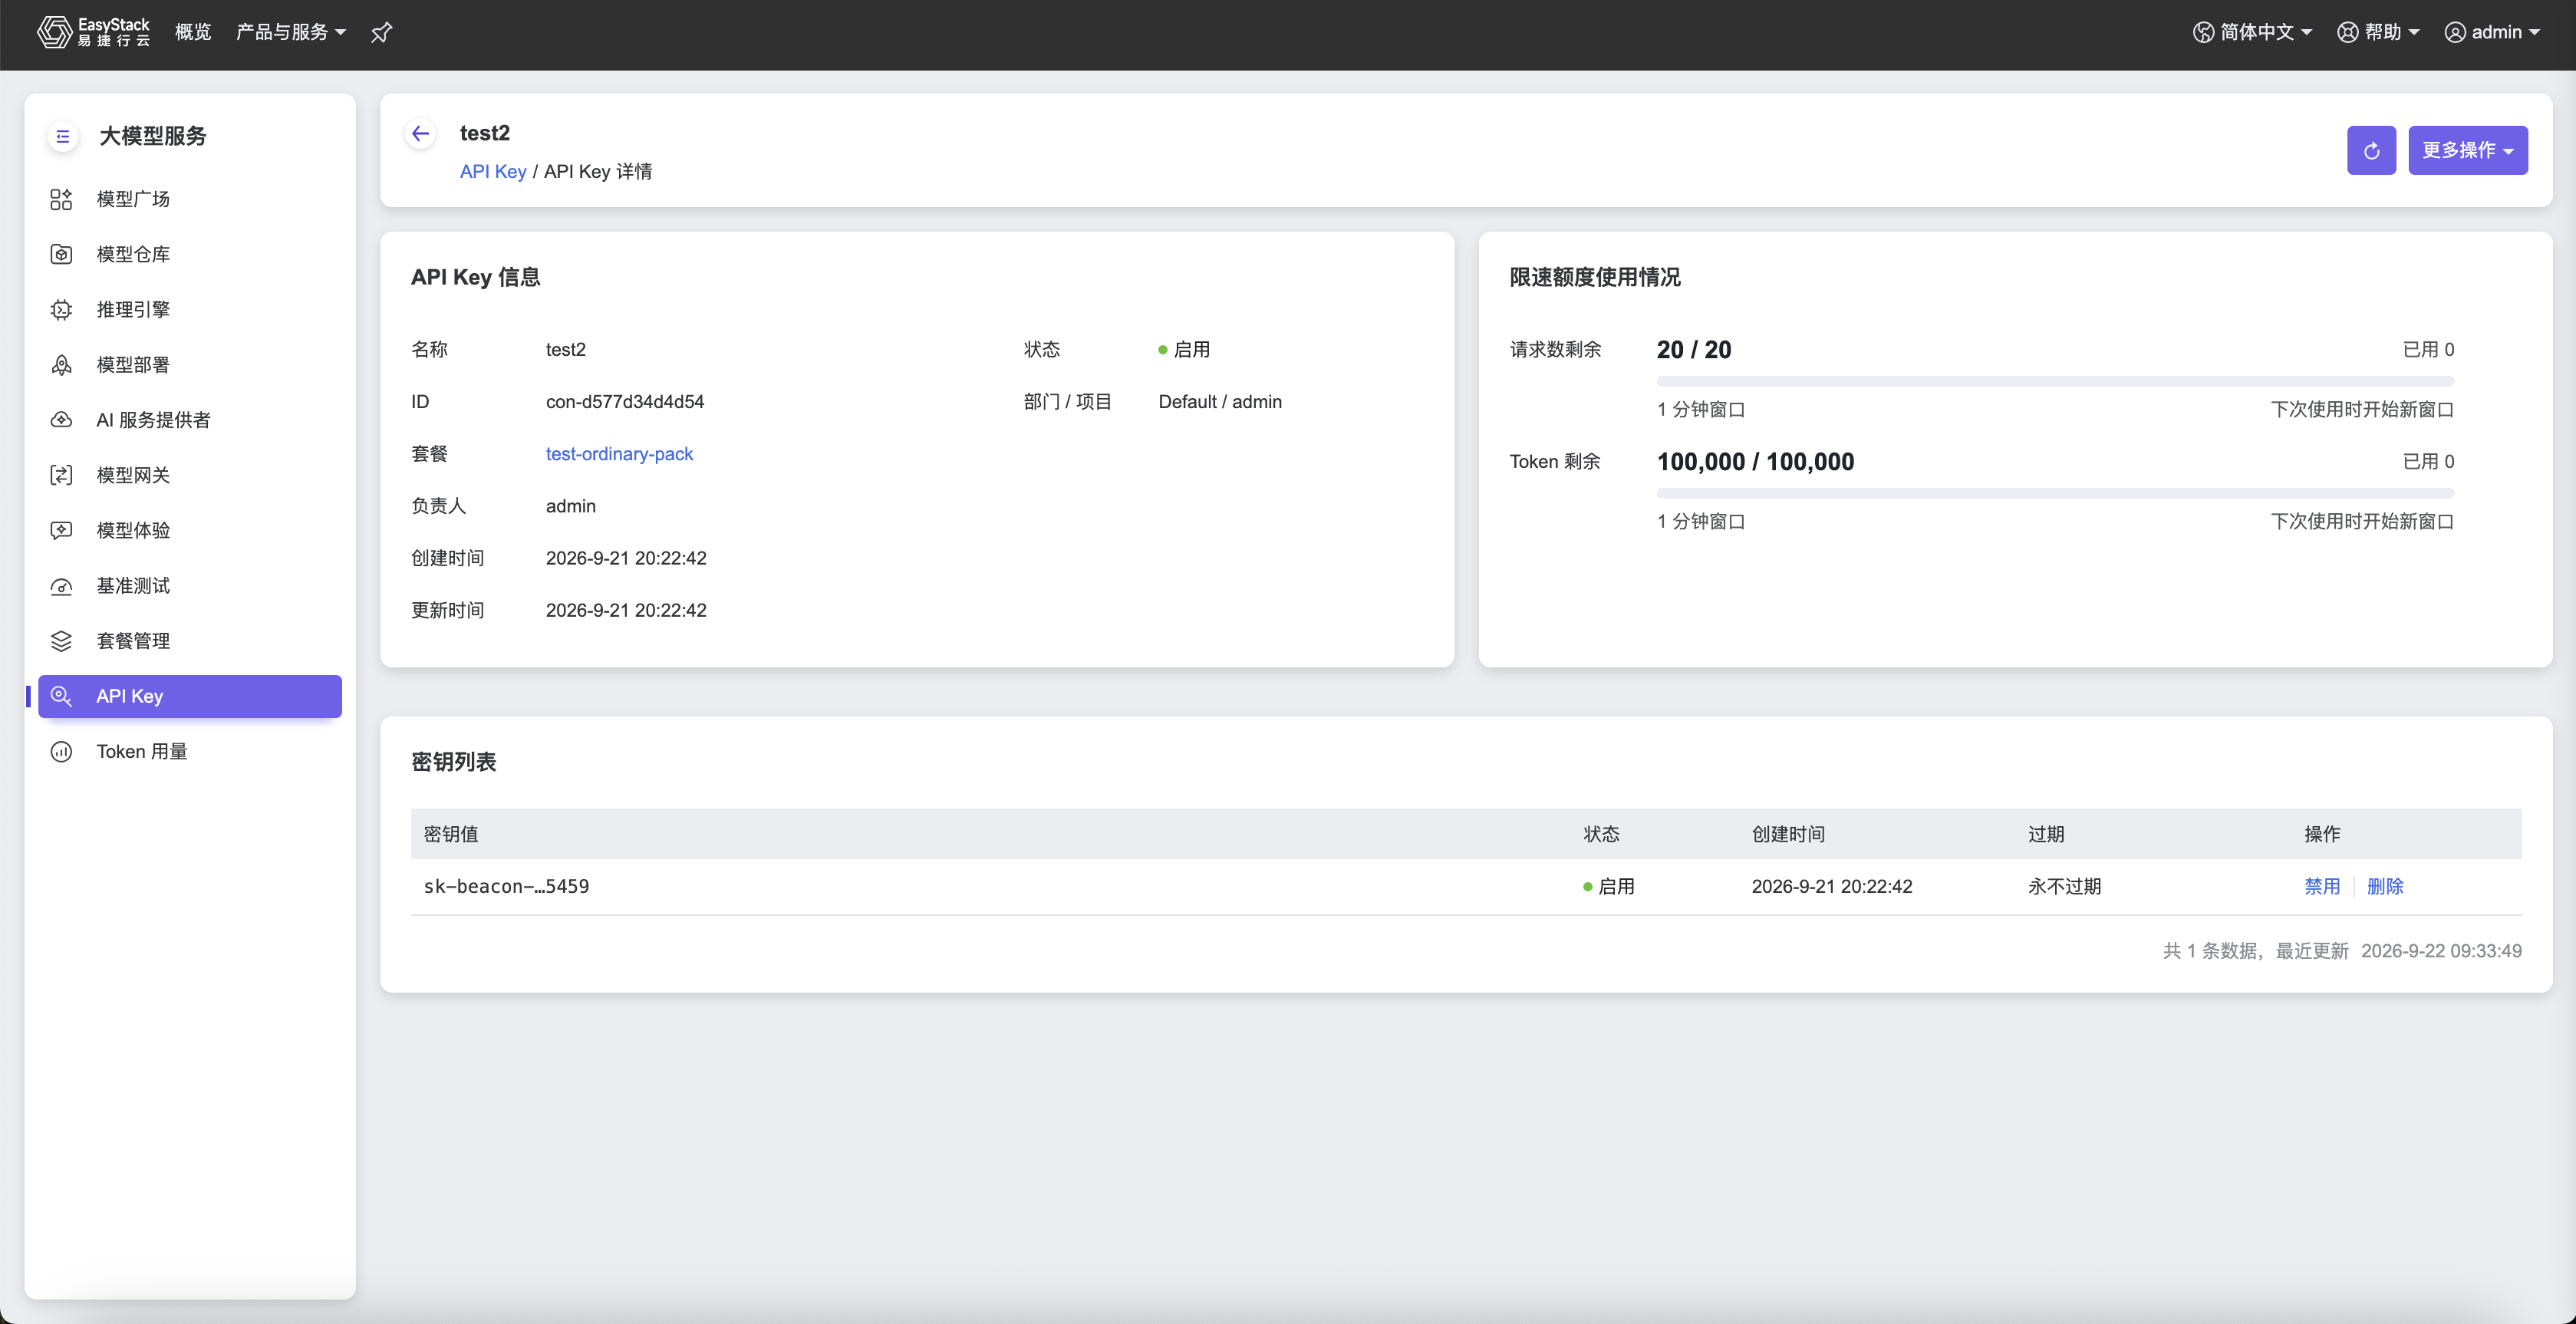
Task: Click the admin user avatar icon
Action: click(2455, 32)
